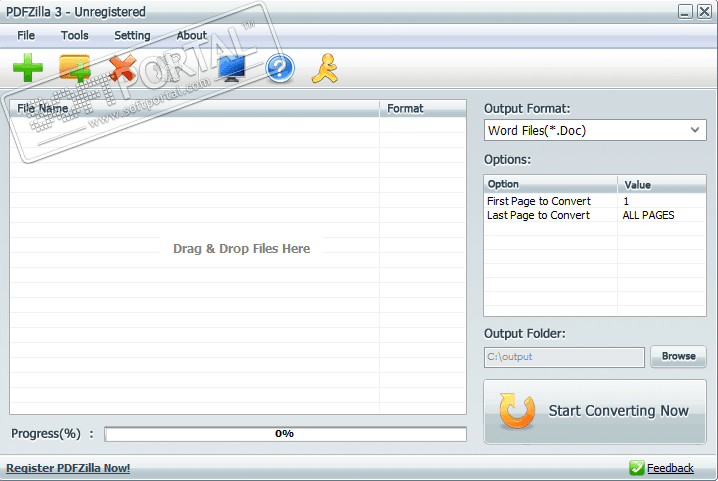Click the C:\output folder path field
This screenshot has width=718, height=481.
click(x=564, y=357)
